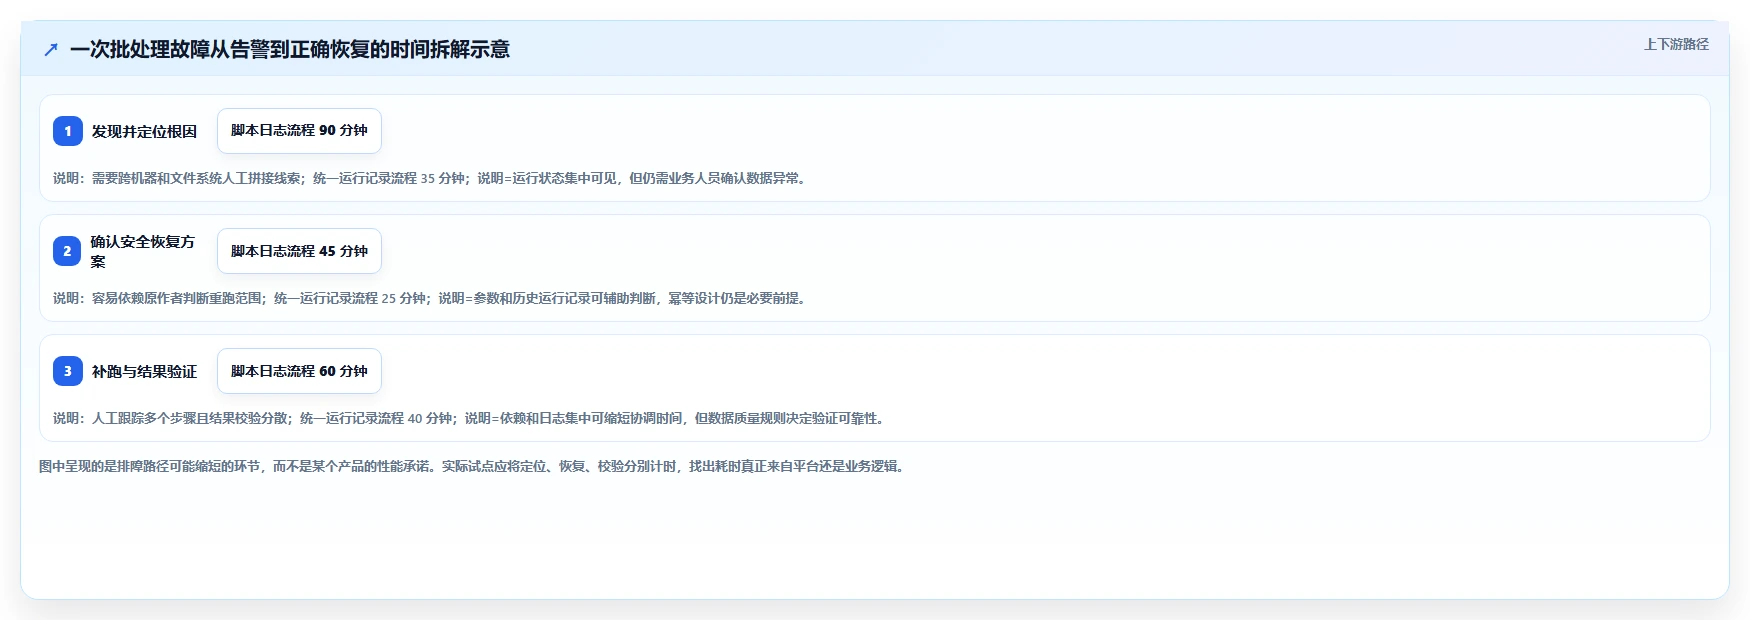
Task: Select step number 3 badge
Action: 68,371
